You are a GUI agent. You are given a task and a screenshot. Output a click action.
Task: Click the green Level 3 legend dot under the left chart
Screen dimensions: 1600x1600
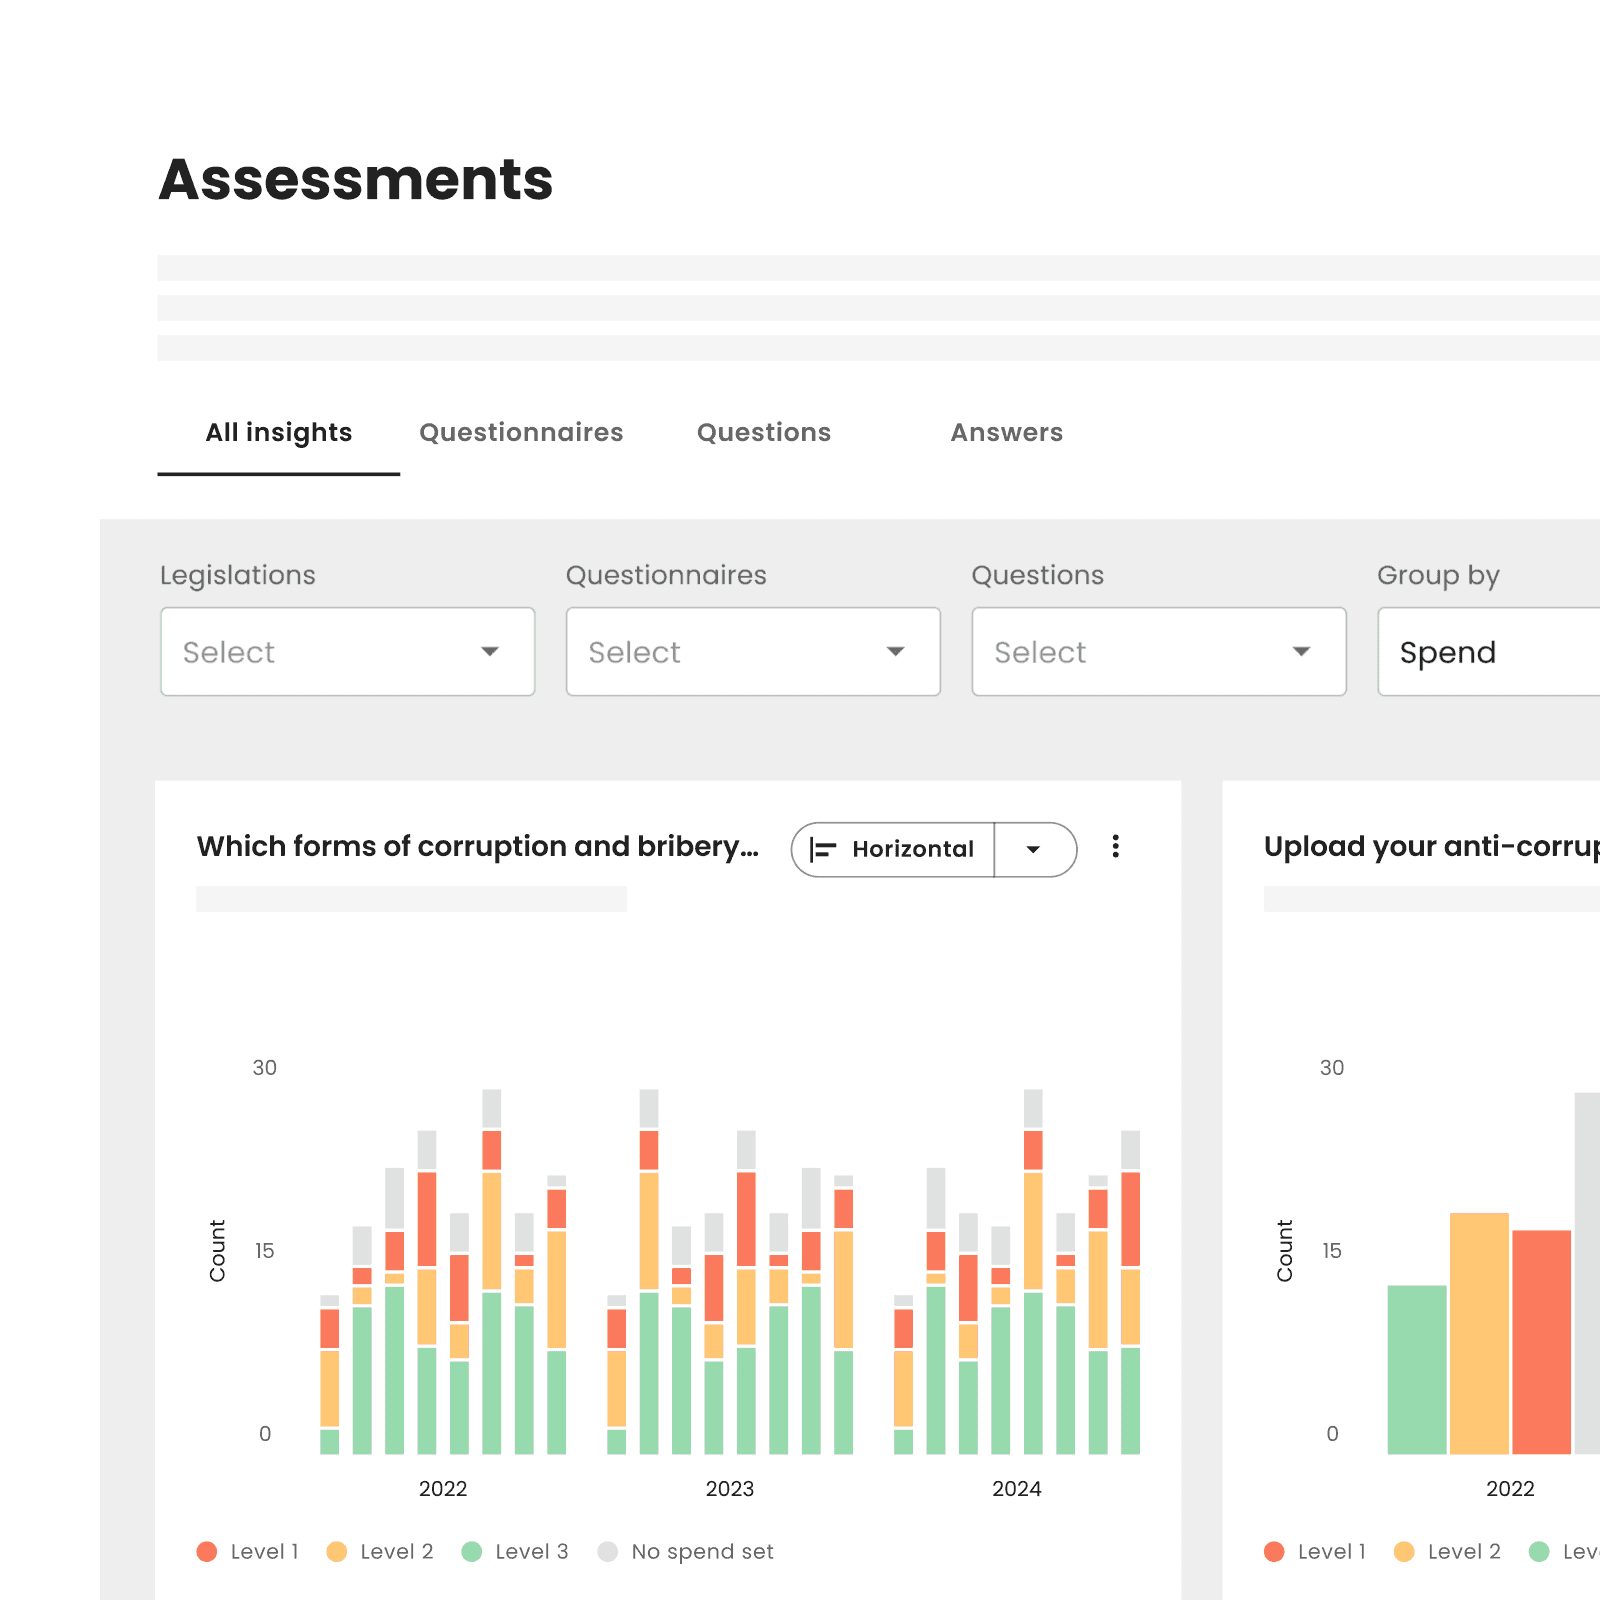(x=471, y=1551)
